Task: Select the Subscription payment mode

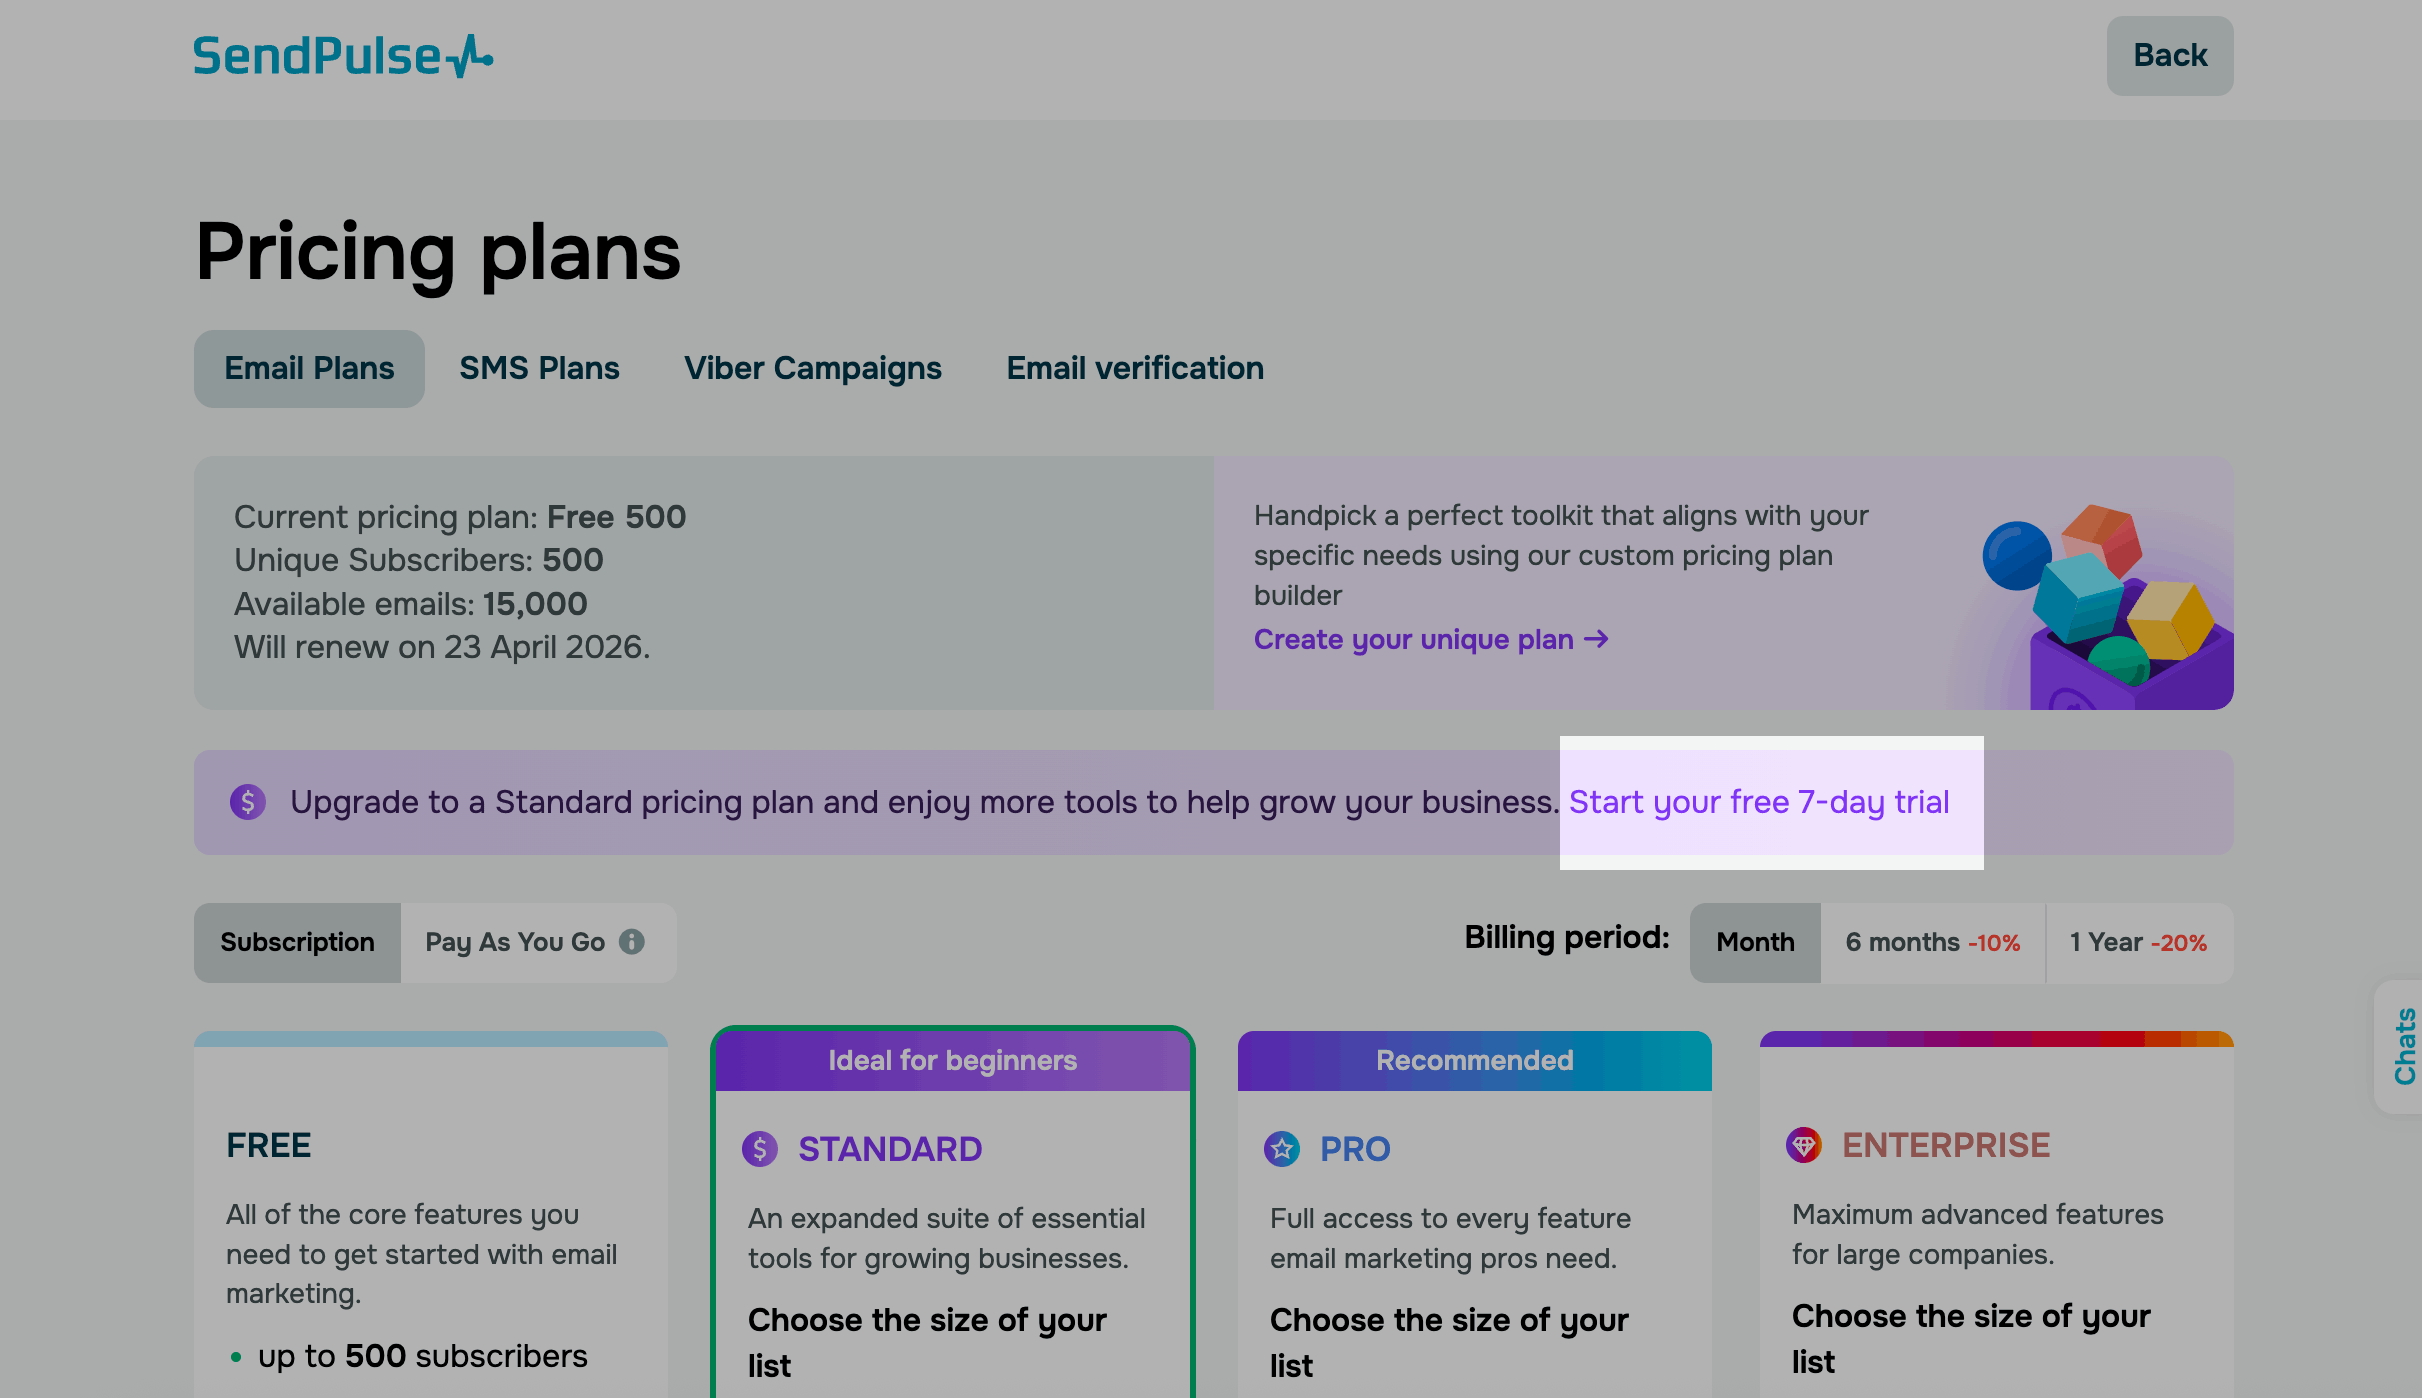Action: 297,942
